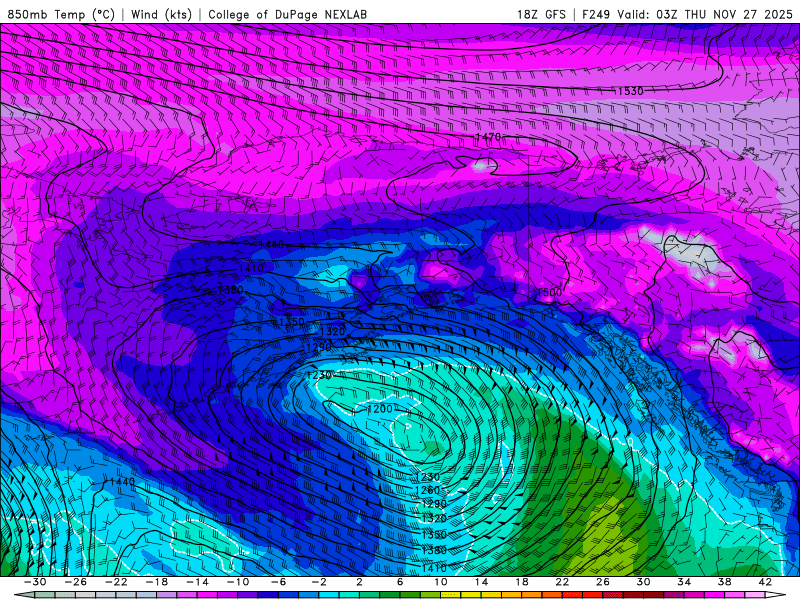This screenshot has height=600, width=800.
Task: Click the -14 value on the temperature scale
Action: click(x=197, y=582)
